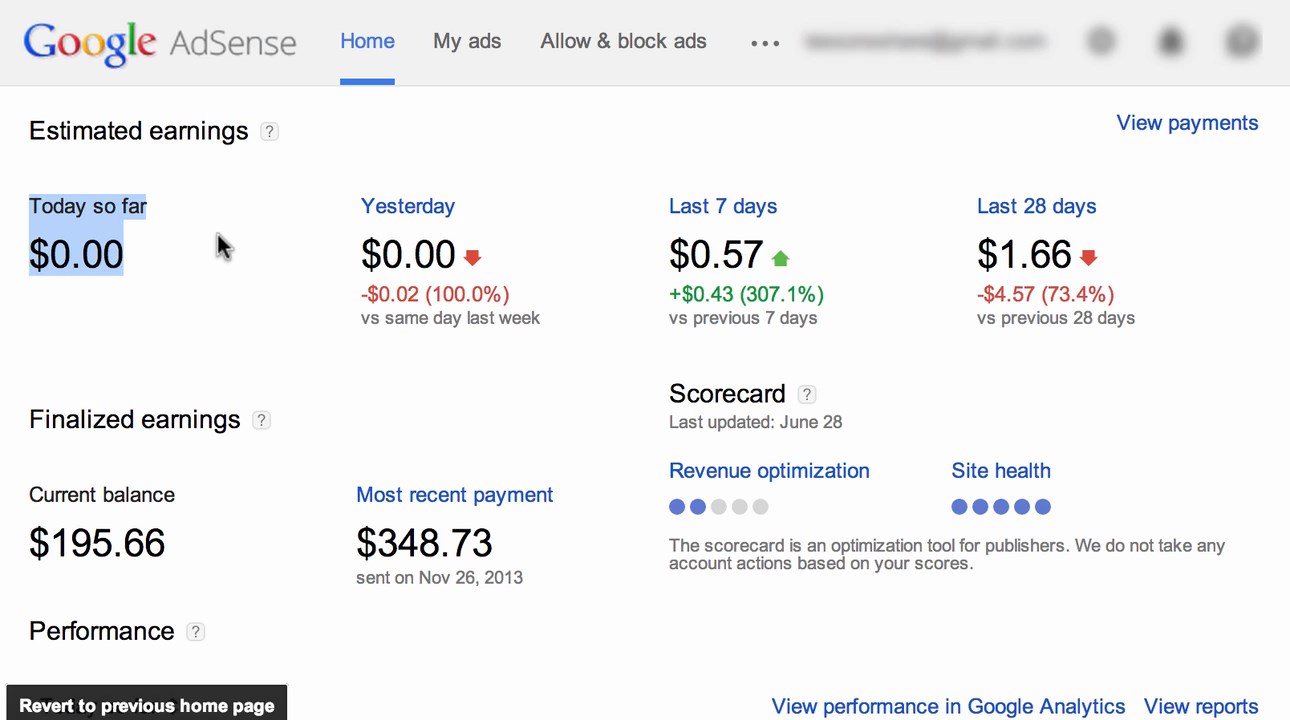Open help icon beside Finalized earnings
This screenshot has width=1290, height=720.
click(261, 420)
